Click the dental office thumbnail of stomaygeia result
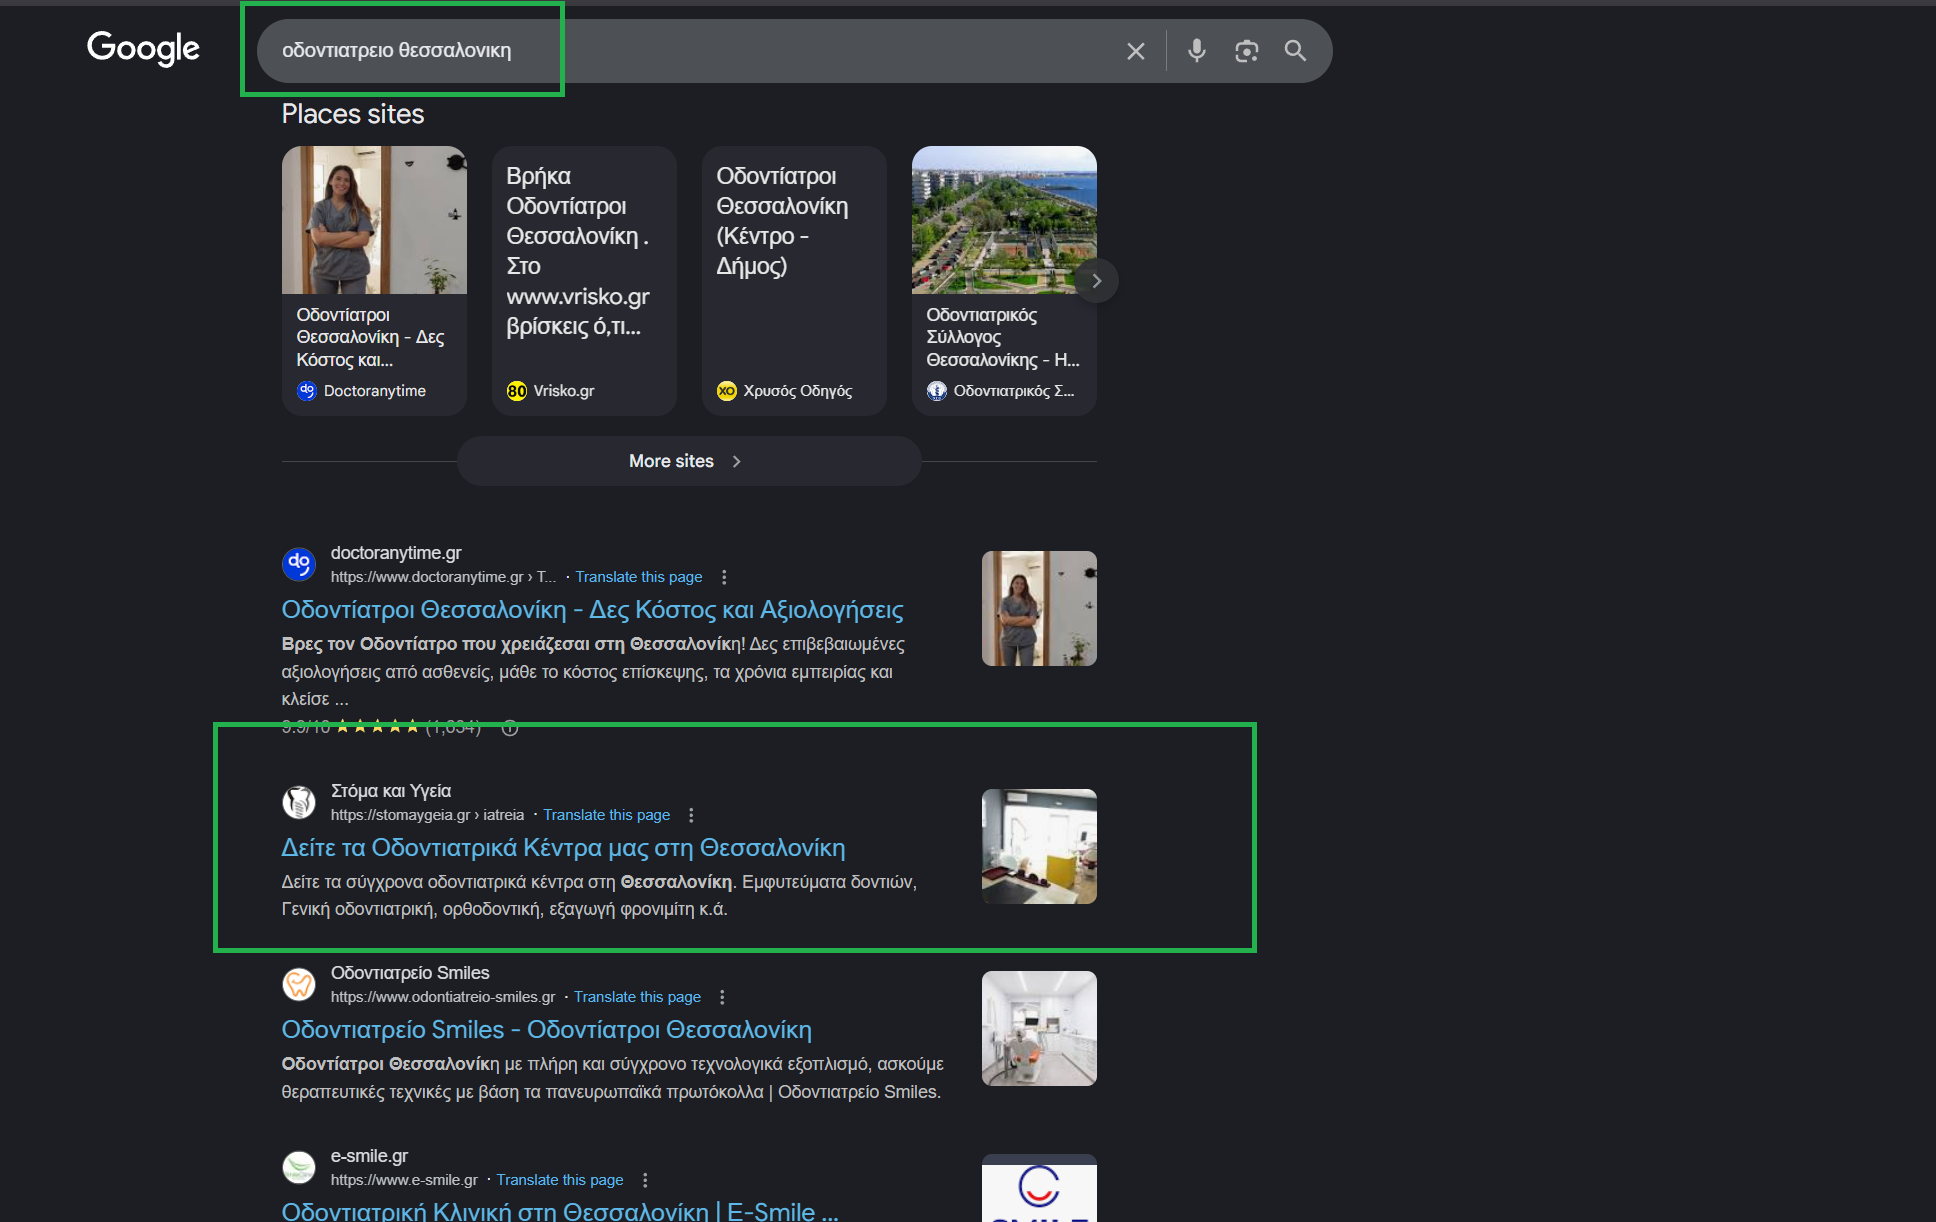Viewport: 1936px width, 1222px height. point(1039,846)
